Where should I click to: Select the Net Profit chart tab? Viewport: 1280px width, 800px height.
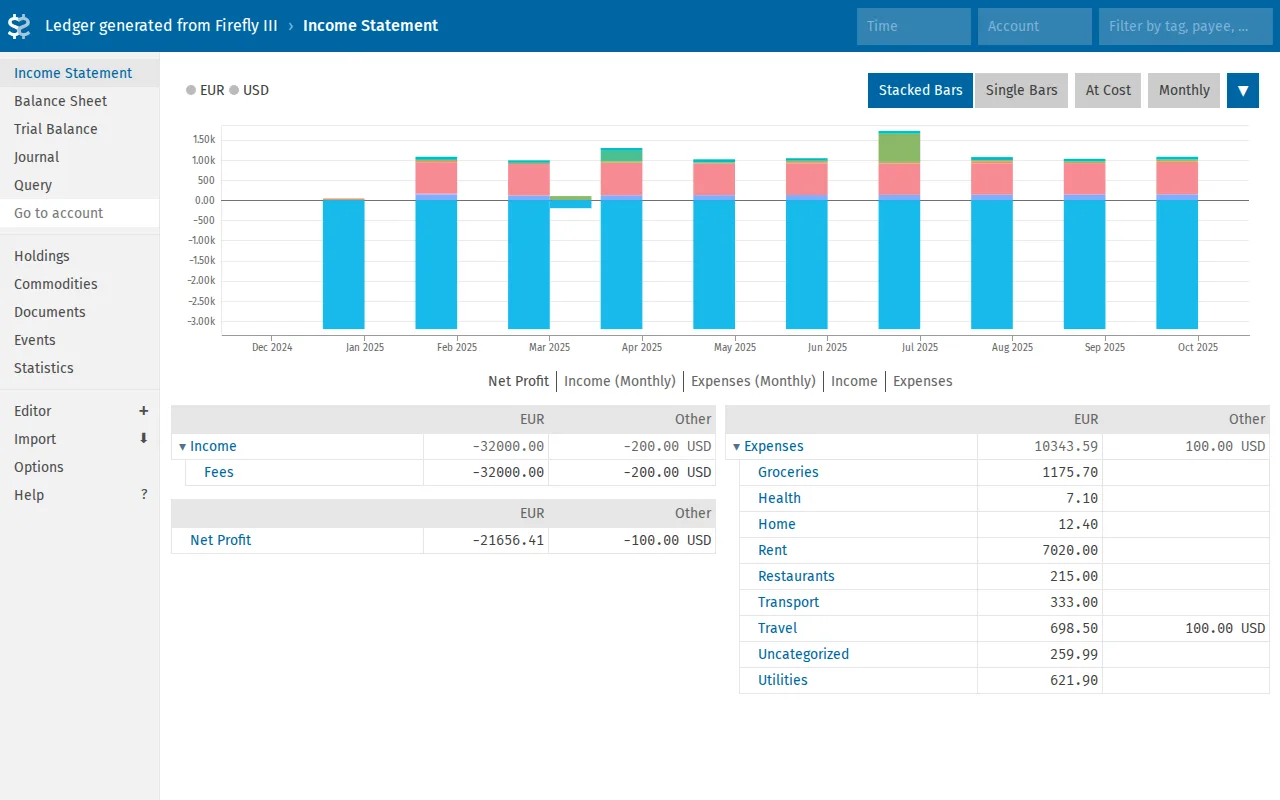(518, 381)
